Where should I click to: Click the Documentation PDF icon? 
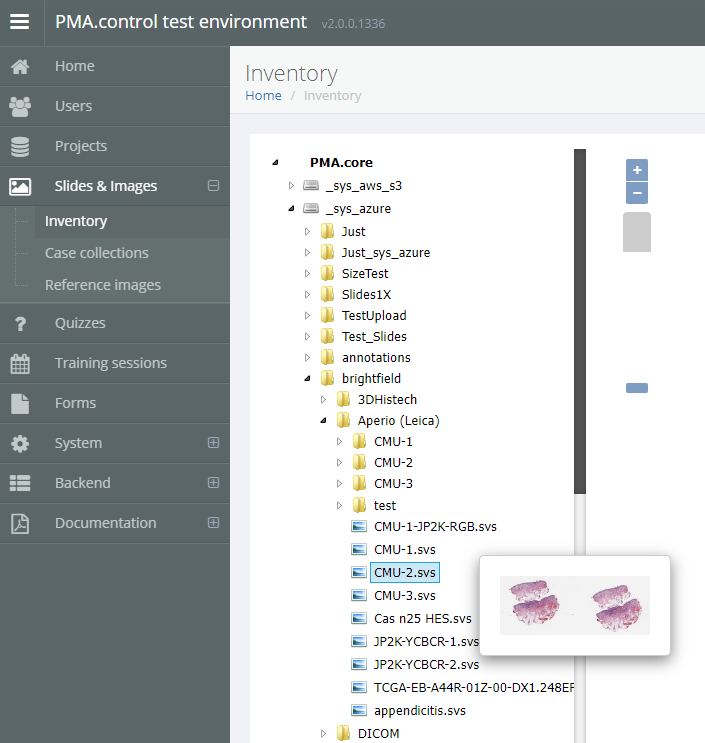point(20,523)
